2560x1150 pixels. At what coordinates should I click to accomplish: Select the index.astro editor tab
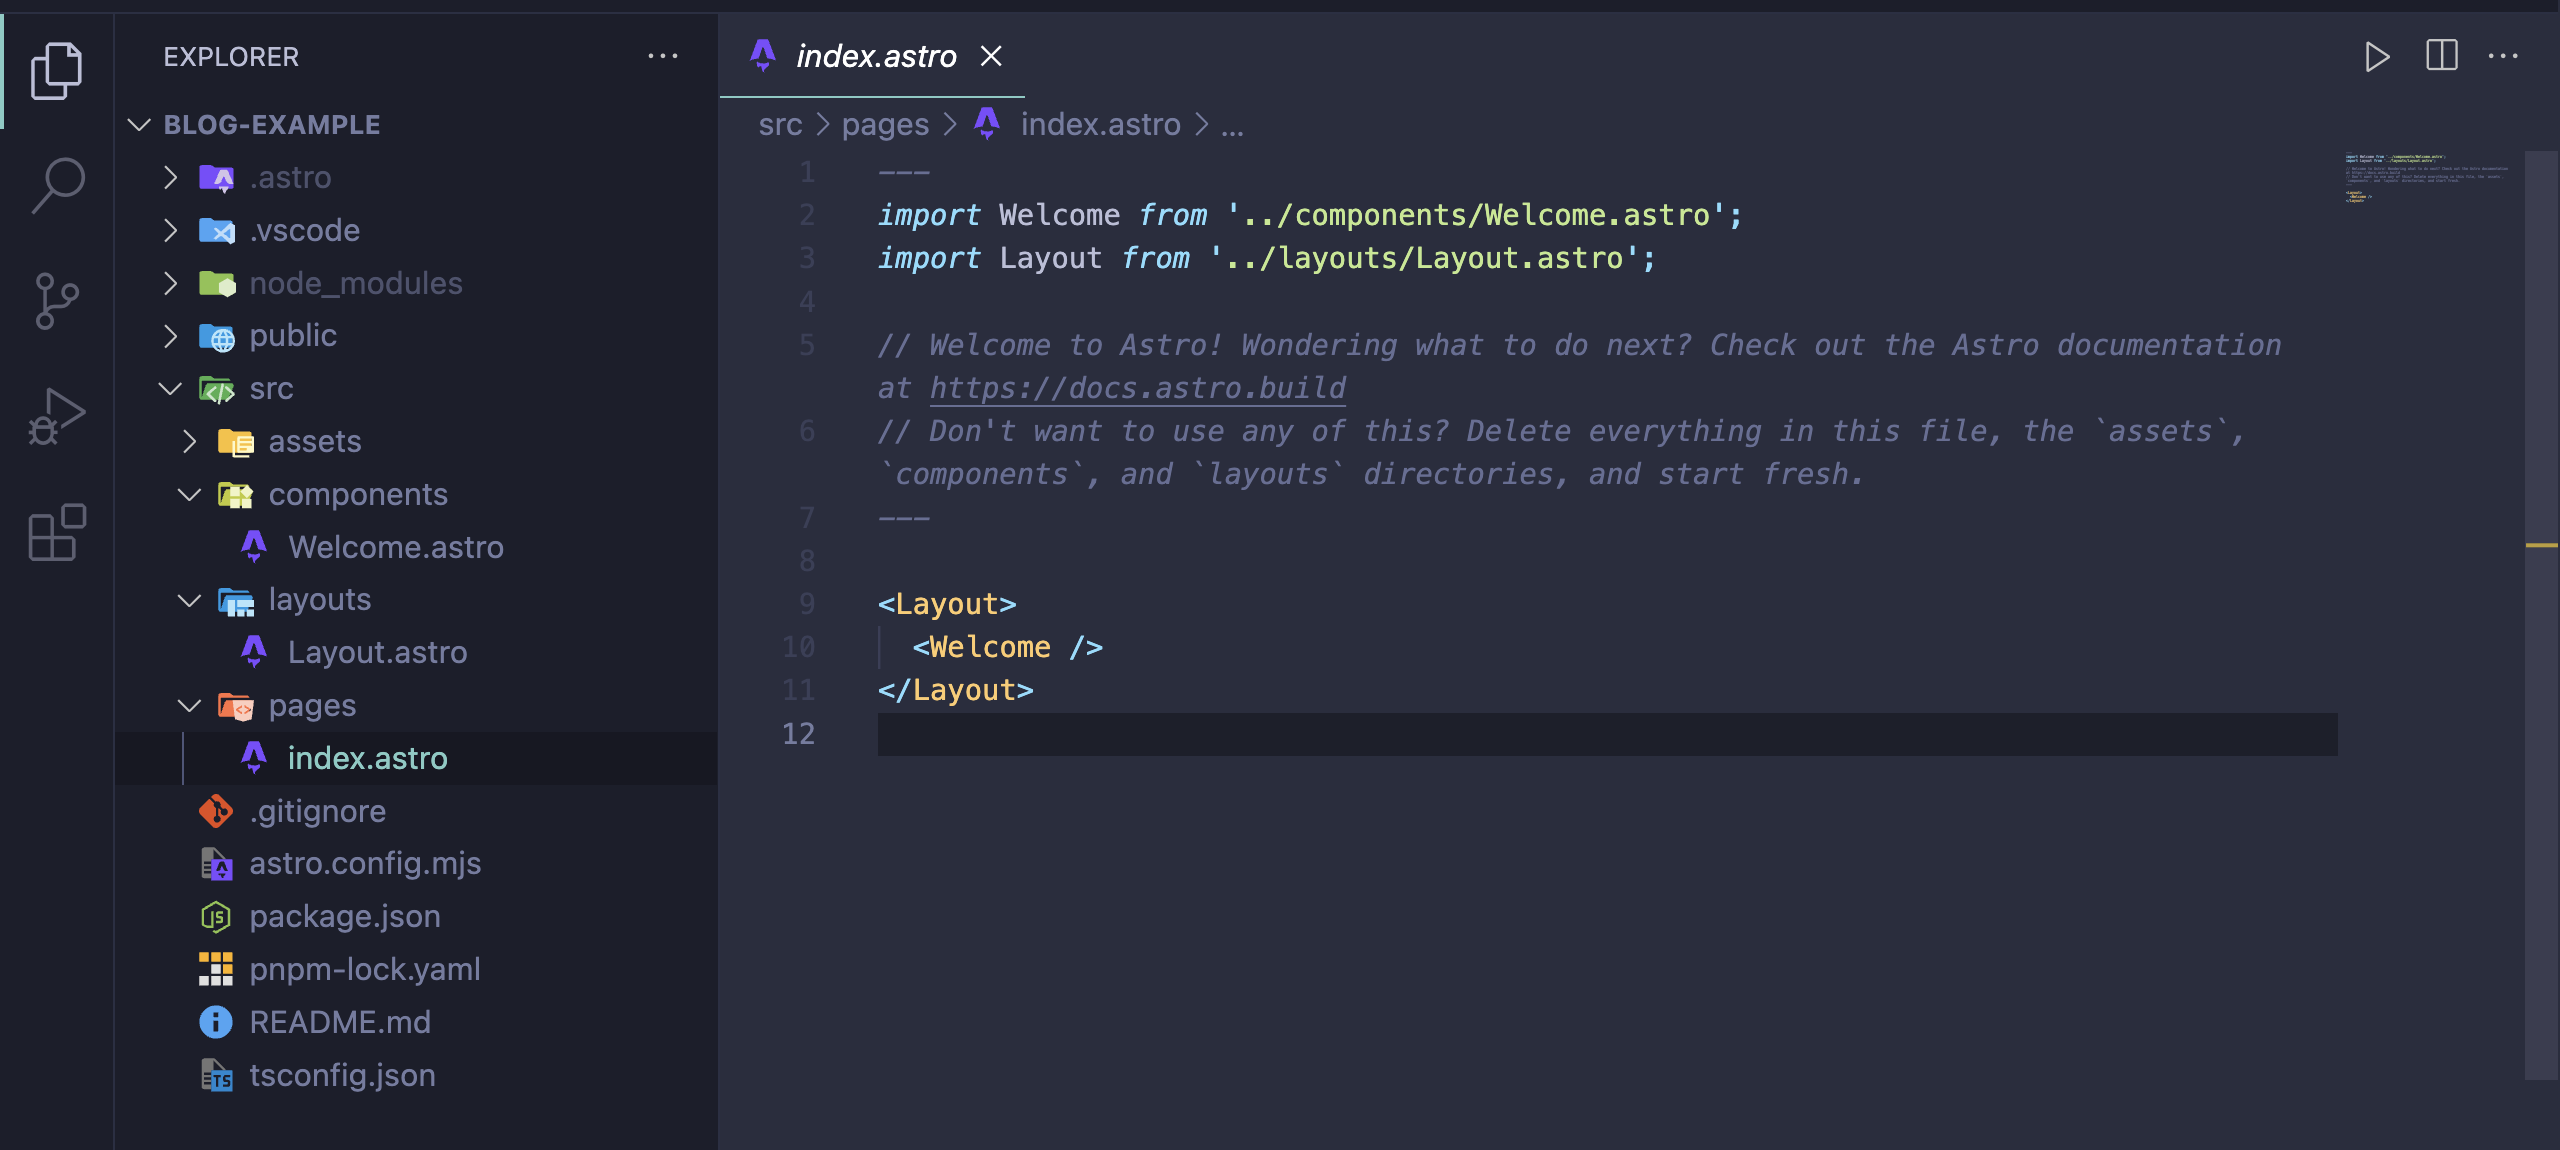[875, 57]
